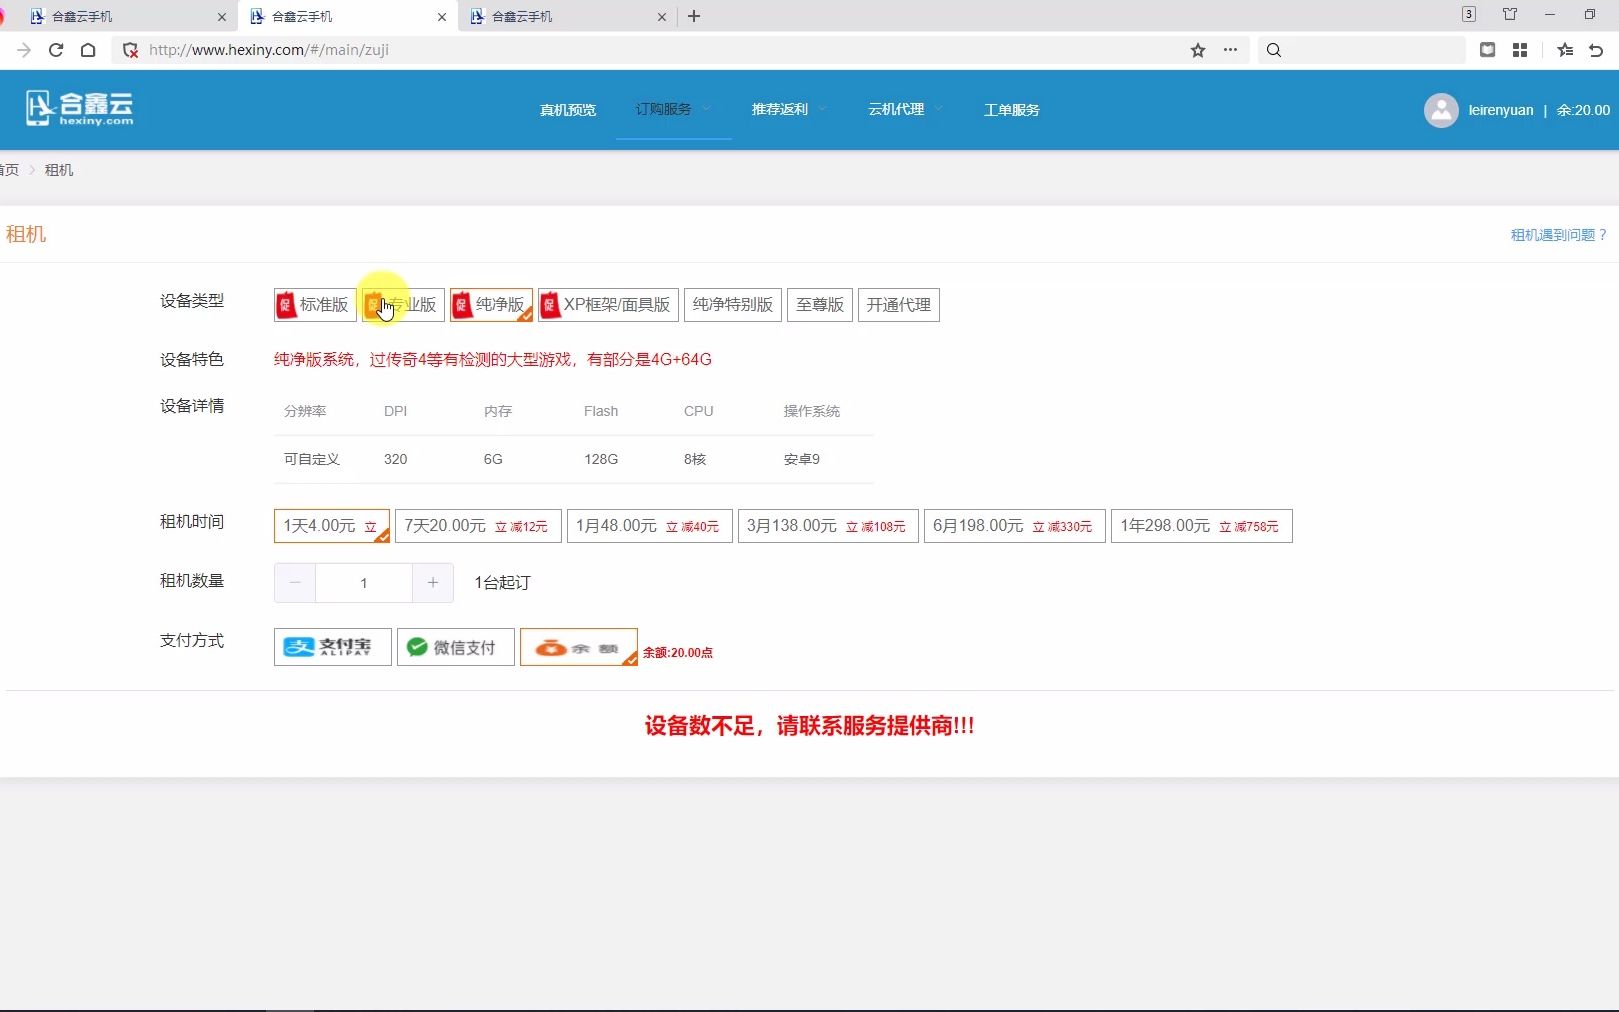Open 租机遇到问题？ help link

(1559, 235)
